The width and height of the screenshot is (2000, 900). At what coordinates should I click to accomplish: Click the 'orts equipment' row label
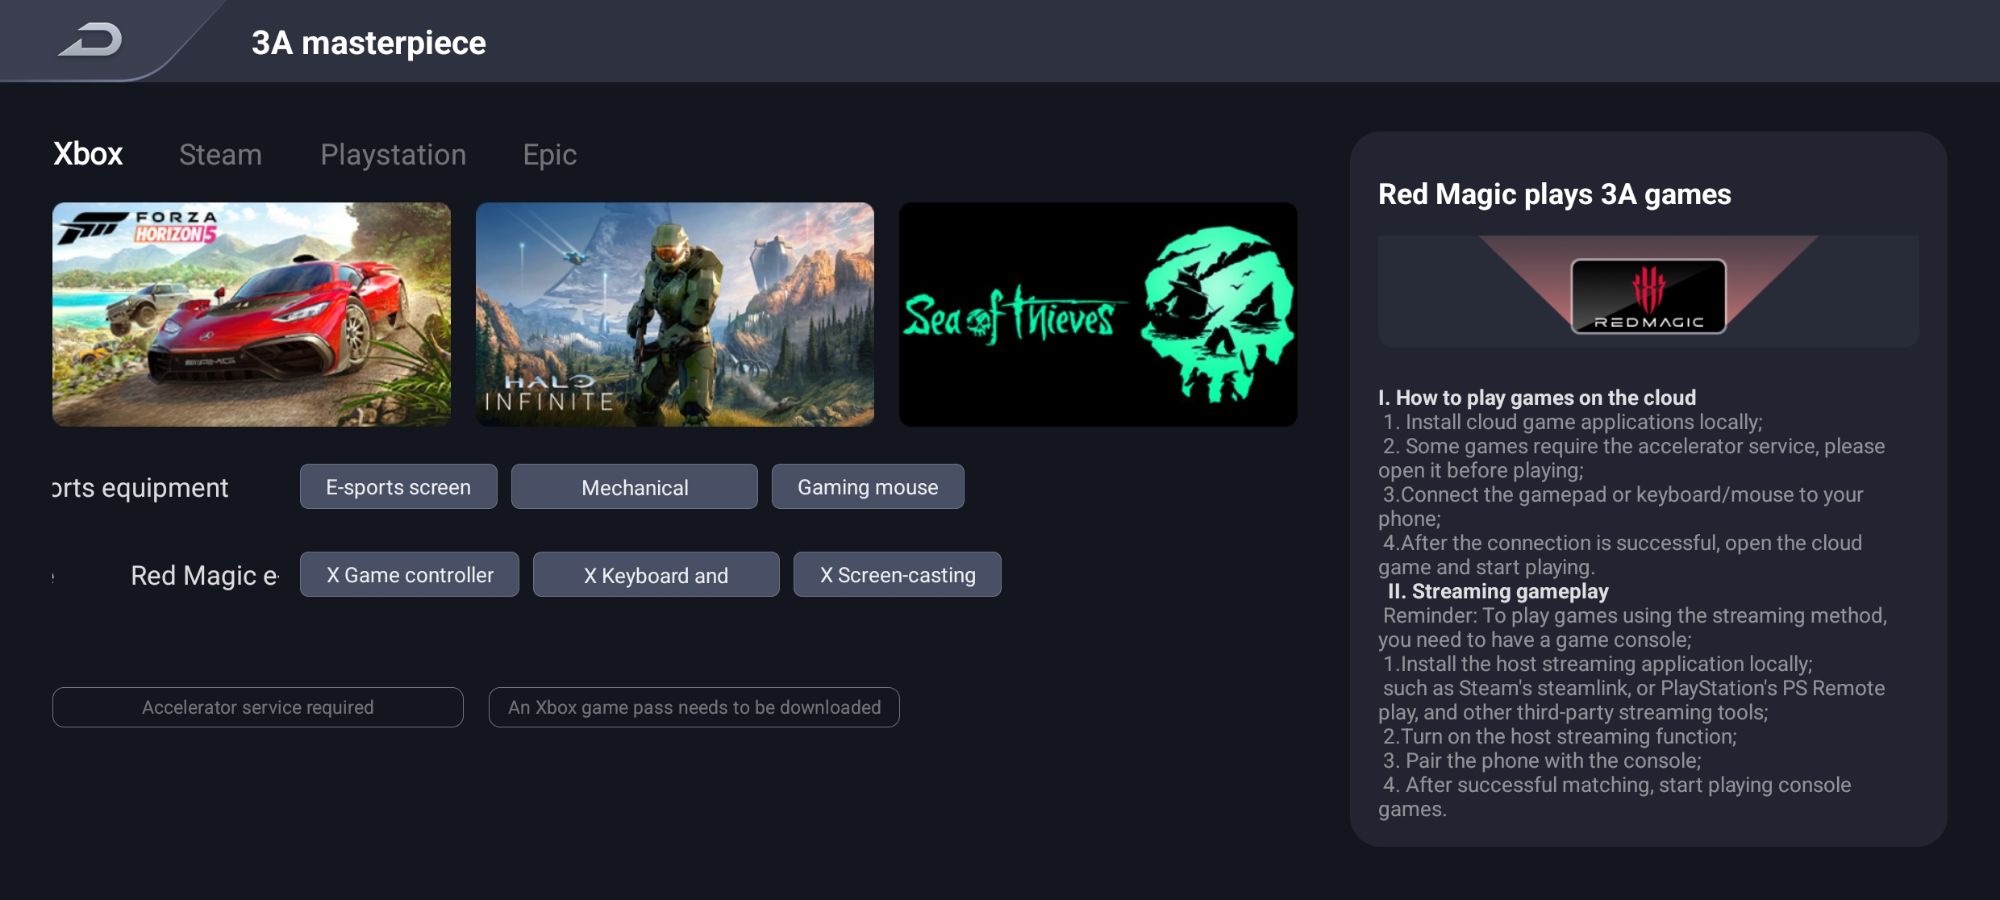(x=140, y=488)
